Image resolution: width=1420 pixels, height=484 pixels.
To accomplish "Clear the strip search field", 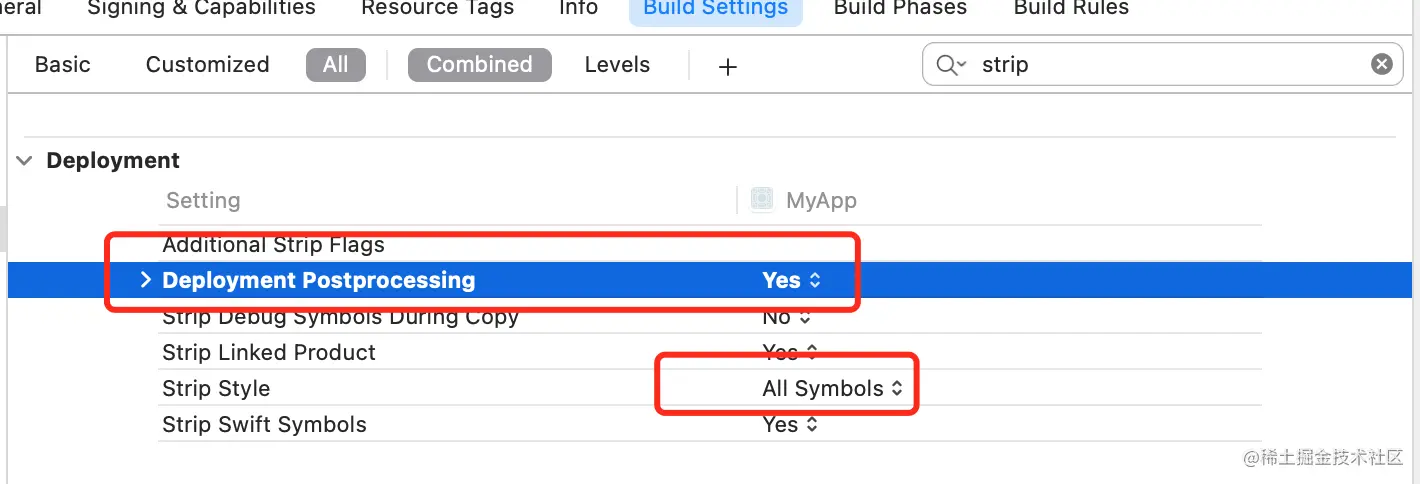I will [1381, 64].
